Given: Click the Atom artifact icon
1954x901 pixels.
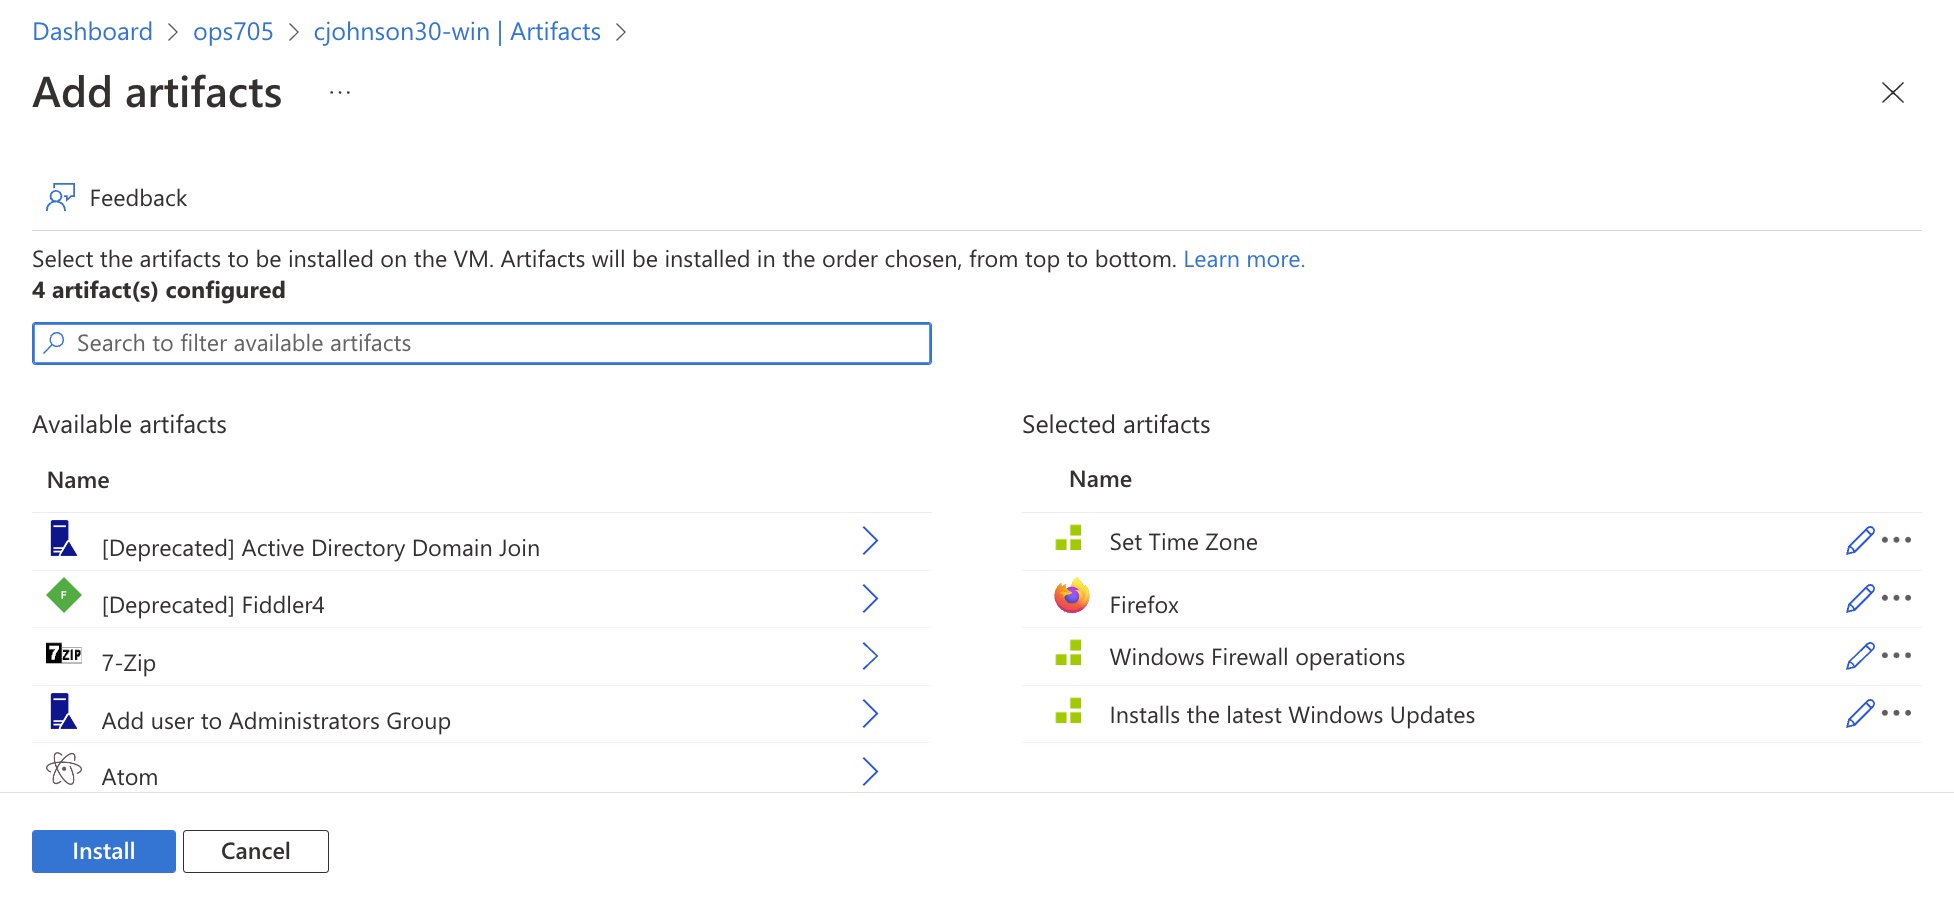Looking at the screenshot, I should tap(63, 768).
